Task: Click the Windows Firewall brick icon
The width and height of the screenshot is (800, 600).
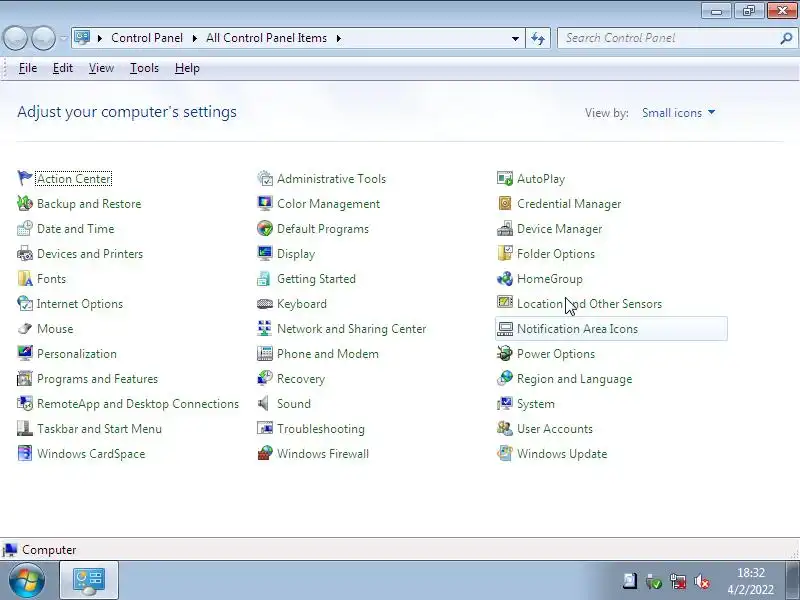Action: [265, 454]
